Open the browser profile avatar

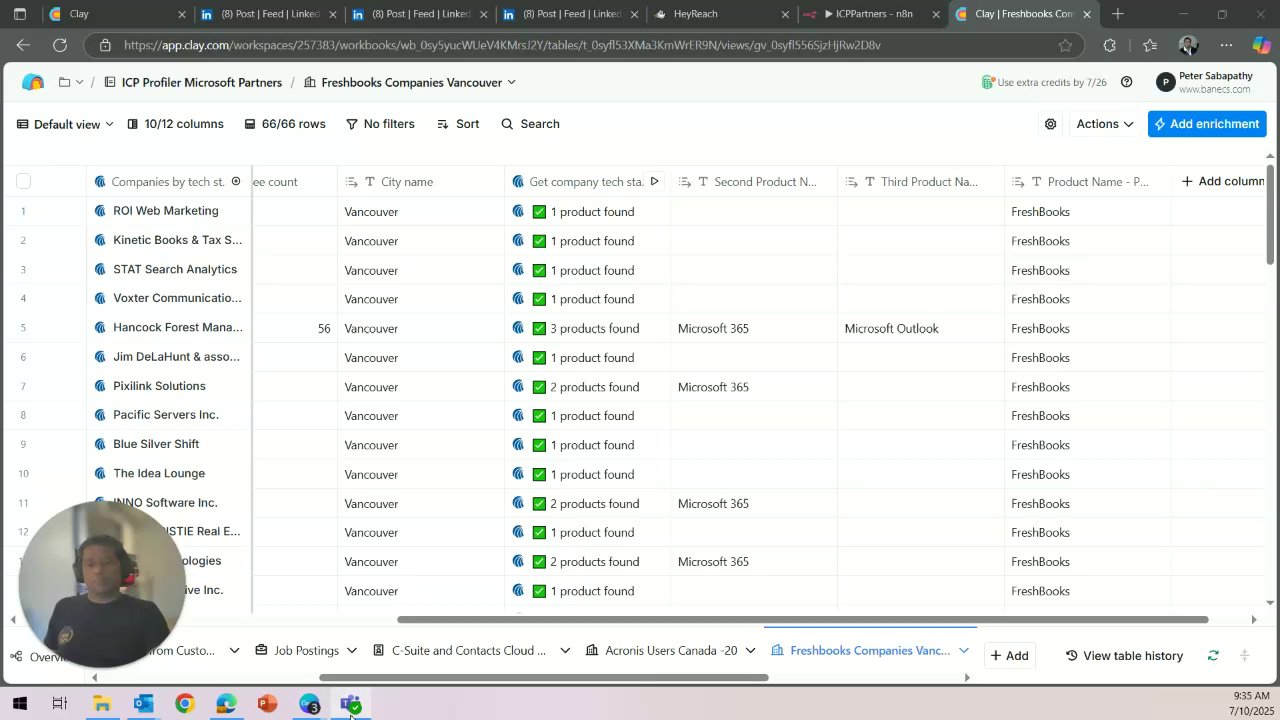coord(1188,45)
